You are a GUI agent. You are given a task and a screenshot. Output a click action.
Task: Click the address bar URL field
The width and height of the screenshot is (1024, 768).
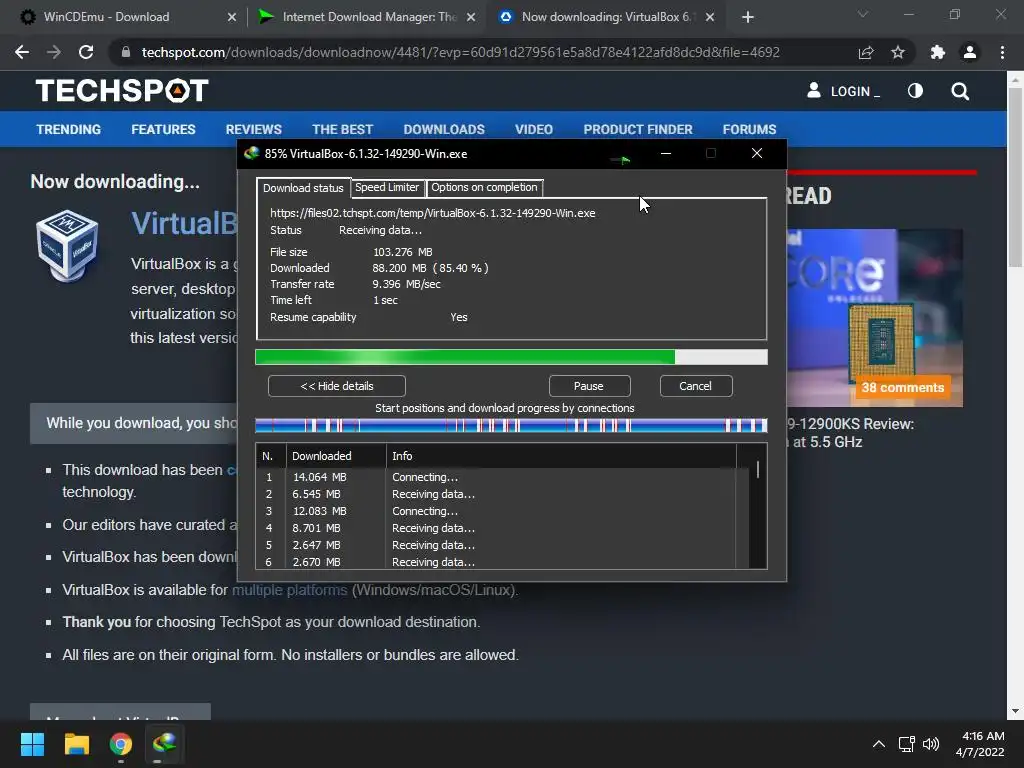(x=460, y=52)
